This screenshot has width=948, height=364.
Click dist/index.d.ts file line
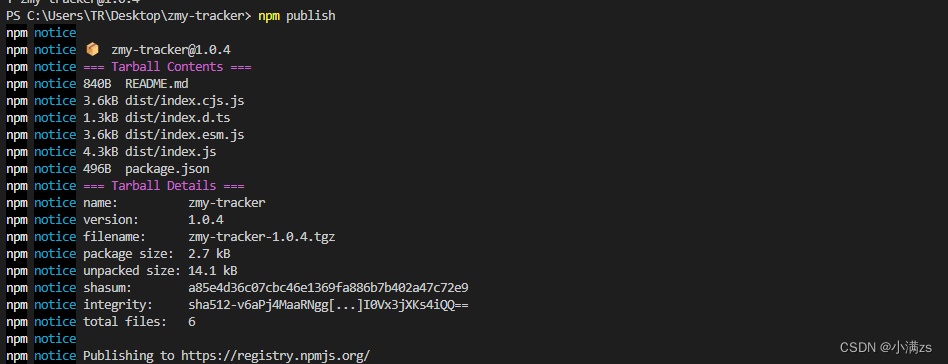pos(177,117)
